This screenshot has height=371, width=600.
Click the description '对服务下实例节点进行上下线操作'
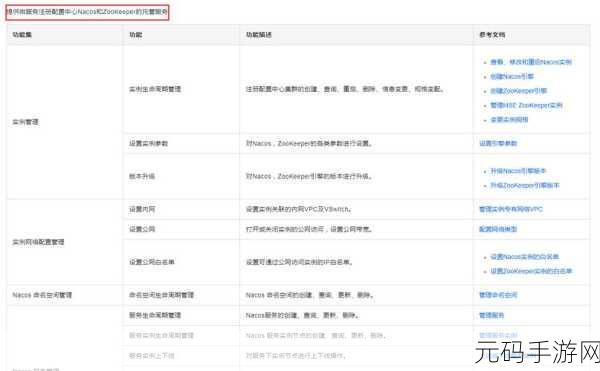pos(296,356)
